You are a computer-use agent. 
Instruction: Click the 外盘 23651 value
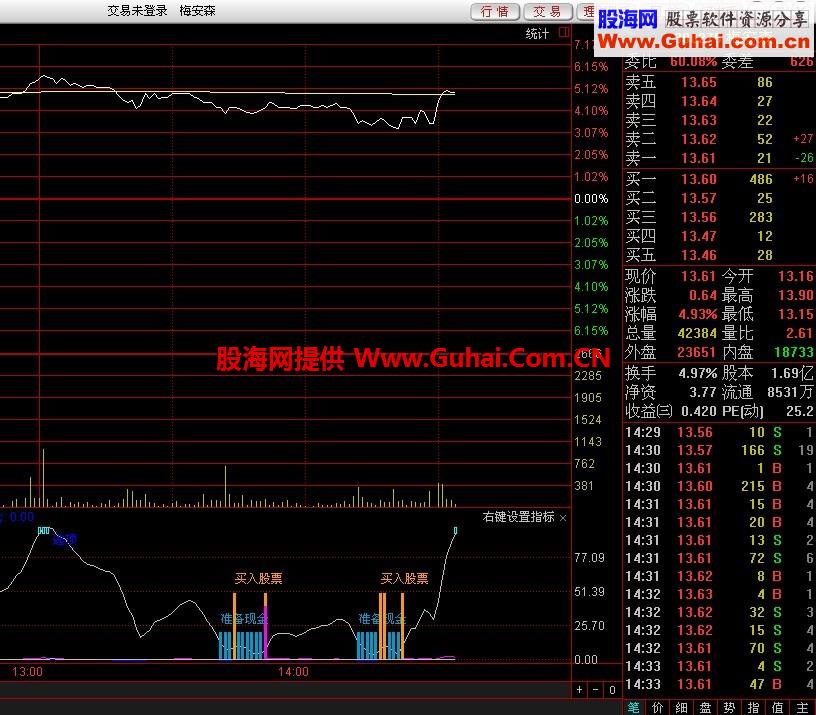697,352
